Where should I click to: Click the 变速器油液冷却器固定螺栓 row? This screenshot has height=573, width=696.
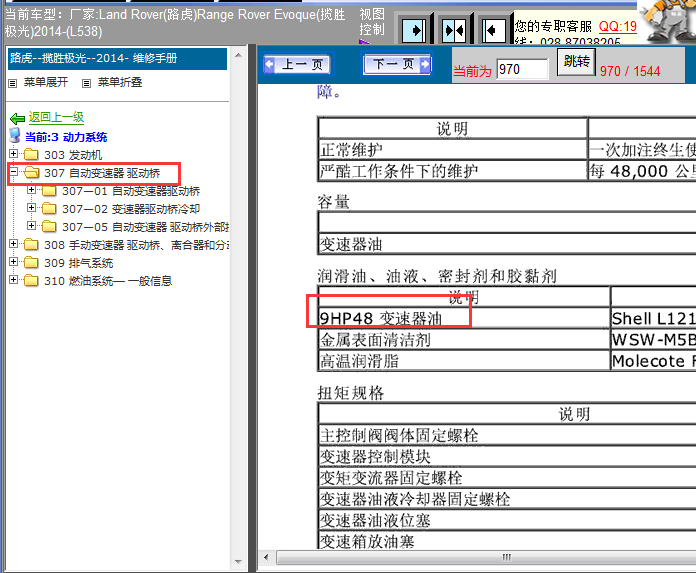click(x=507, y=499)
